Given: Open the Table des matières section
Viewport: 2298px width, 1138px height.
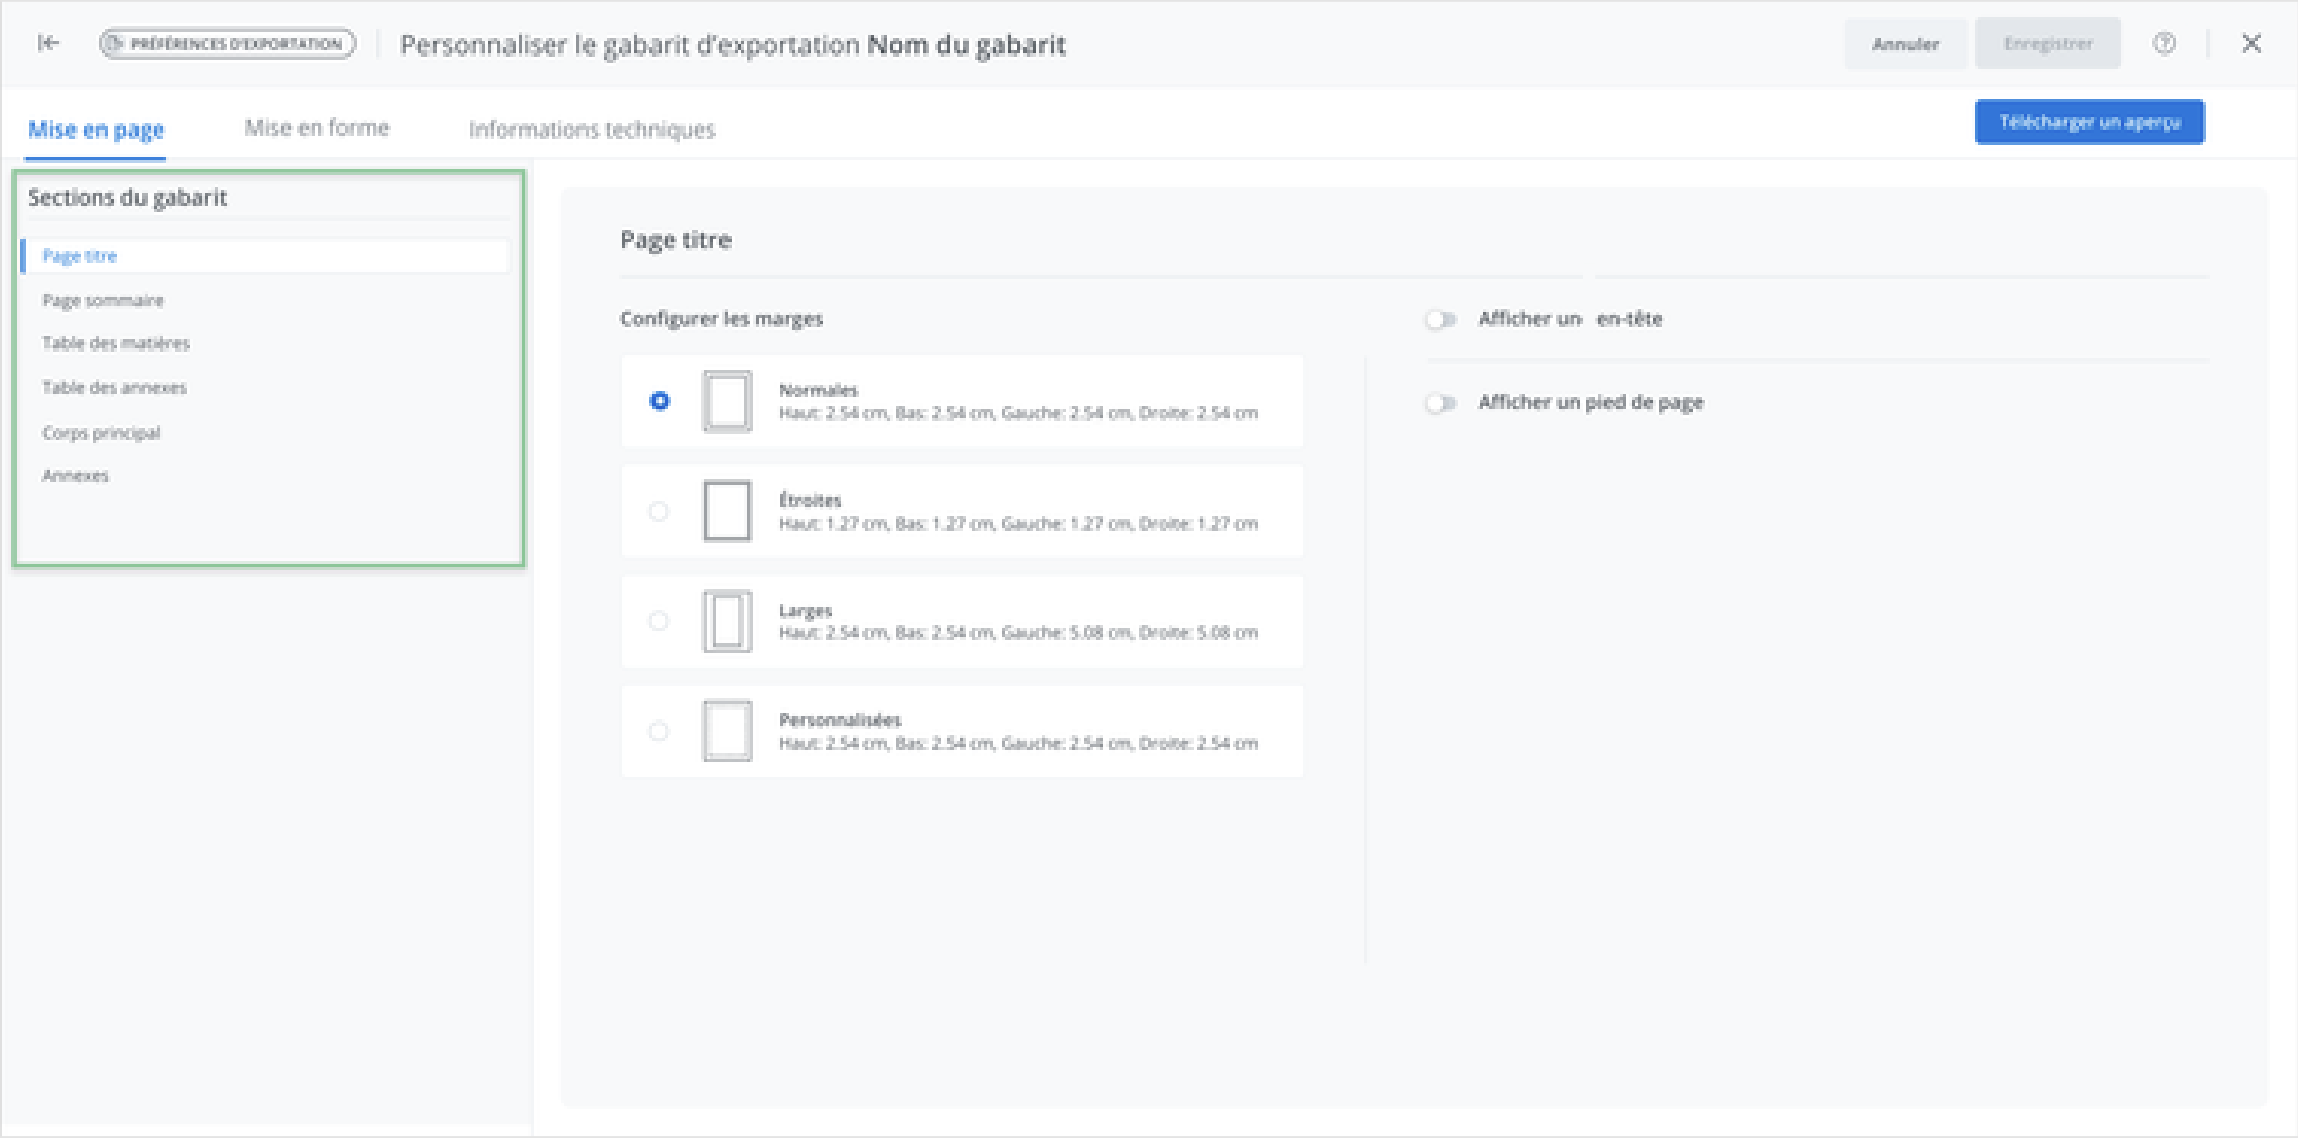Looking at the screenshot, I should coord(116,343).
